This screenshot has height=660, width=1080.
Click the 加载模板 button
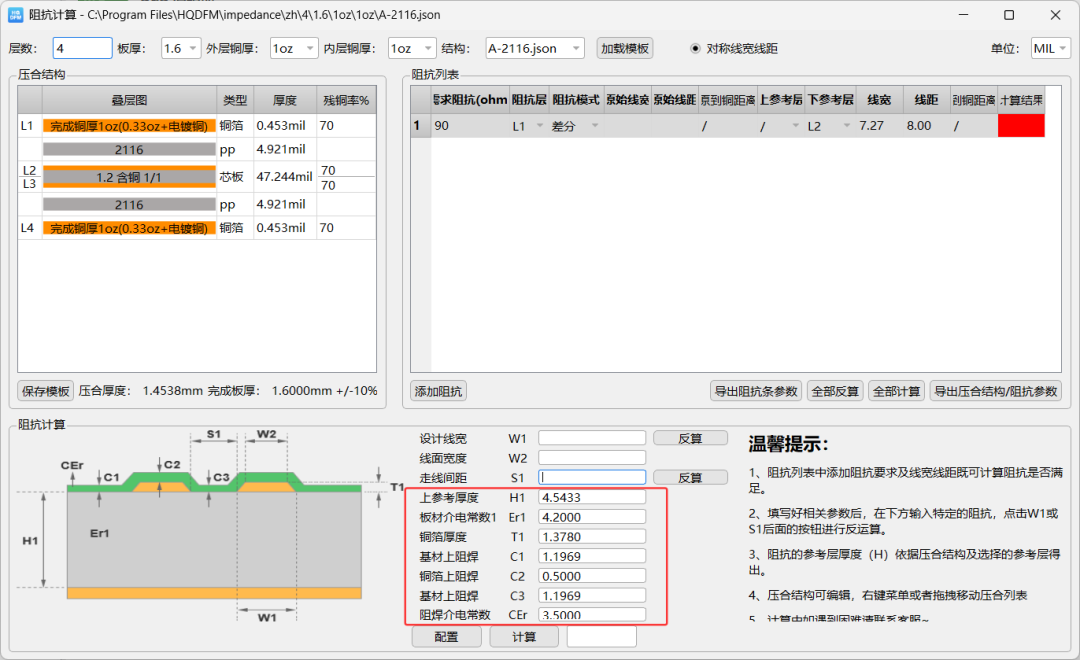click(625, 48)
